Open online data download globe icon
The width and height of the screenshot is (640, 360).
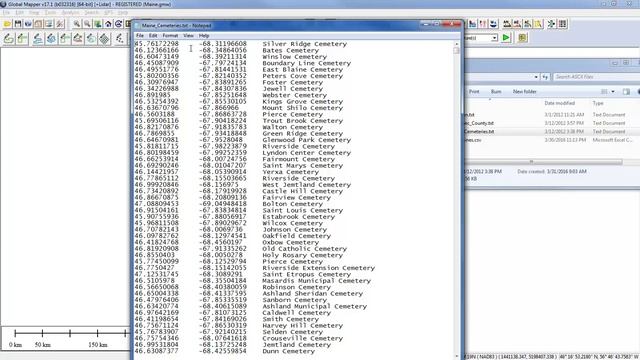click(x=28, y=24)
